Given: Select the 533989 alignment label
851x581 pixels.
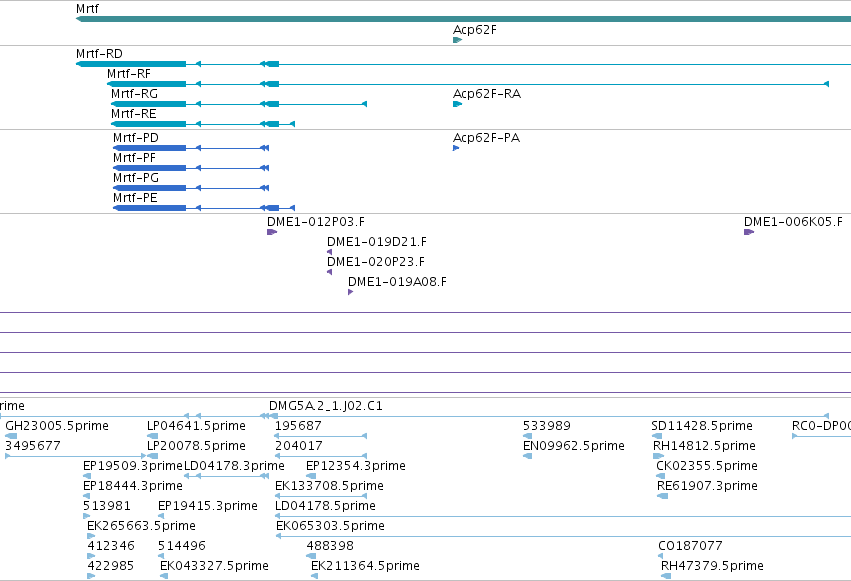Looking at the screenshot, I should [x=547, y=426].
